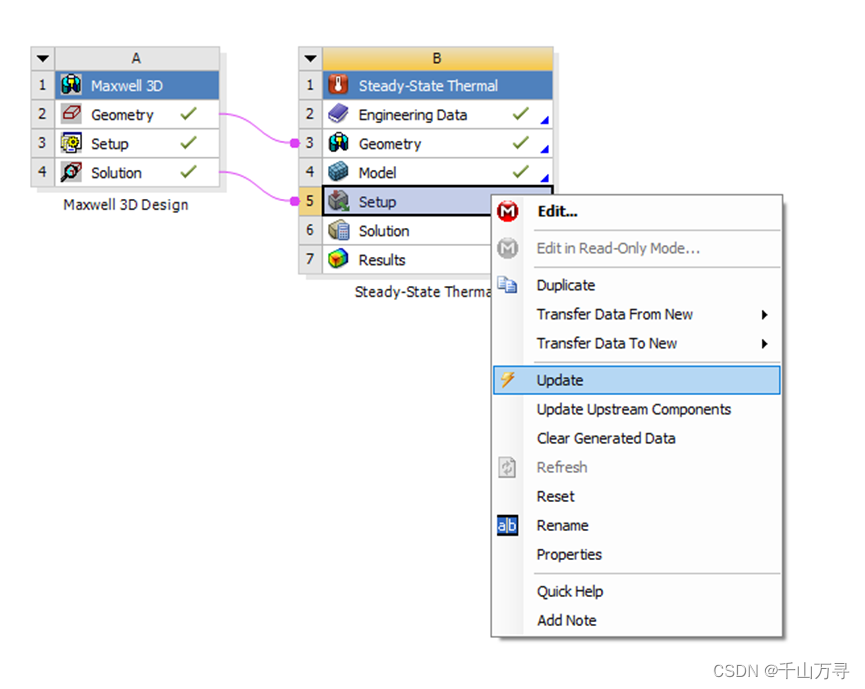The height and width of the screenshot is (689, 865).
Task: Choose Refresh from the context menu
Action: coord(637,467)
